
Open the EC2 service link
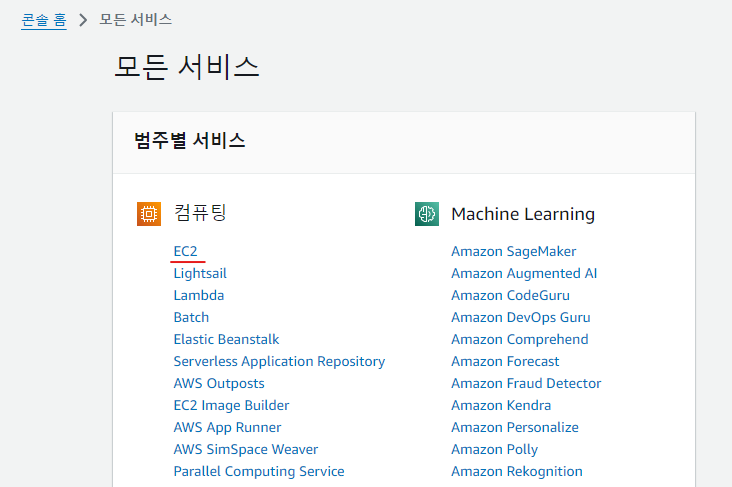tap(185, 251)
